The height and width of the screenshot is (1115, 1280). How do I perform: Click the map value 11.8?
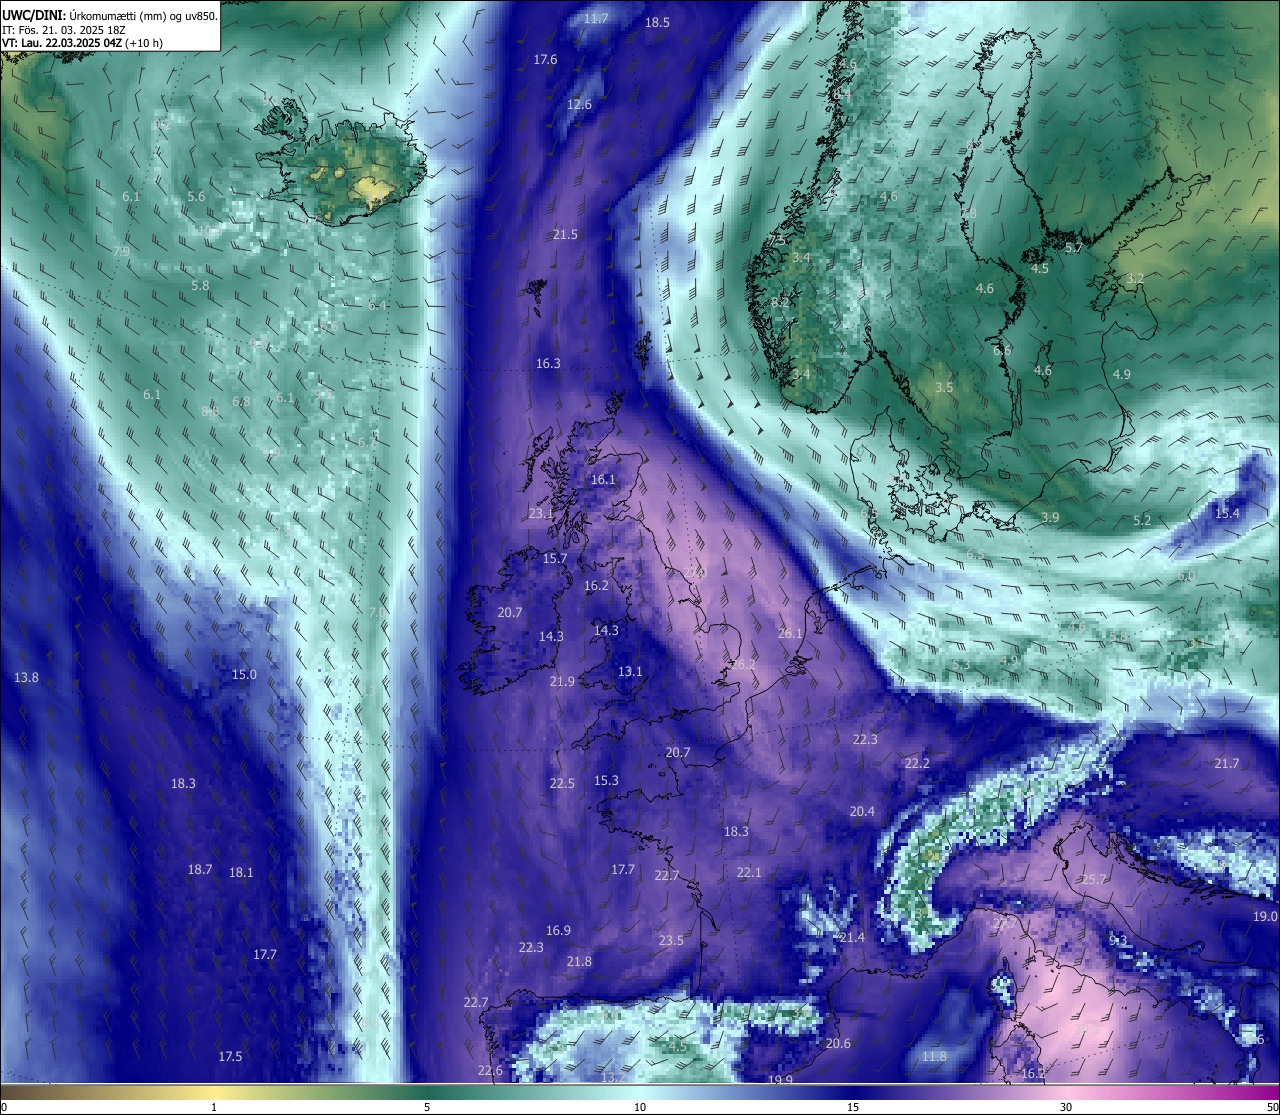(x=934, y=1056)
